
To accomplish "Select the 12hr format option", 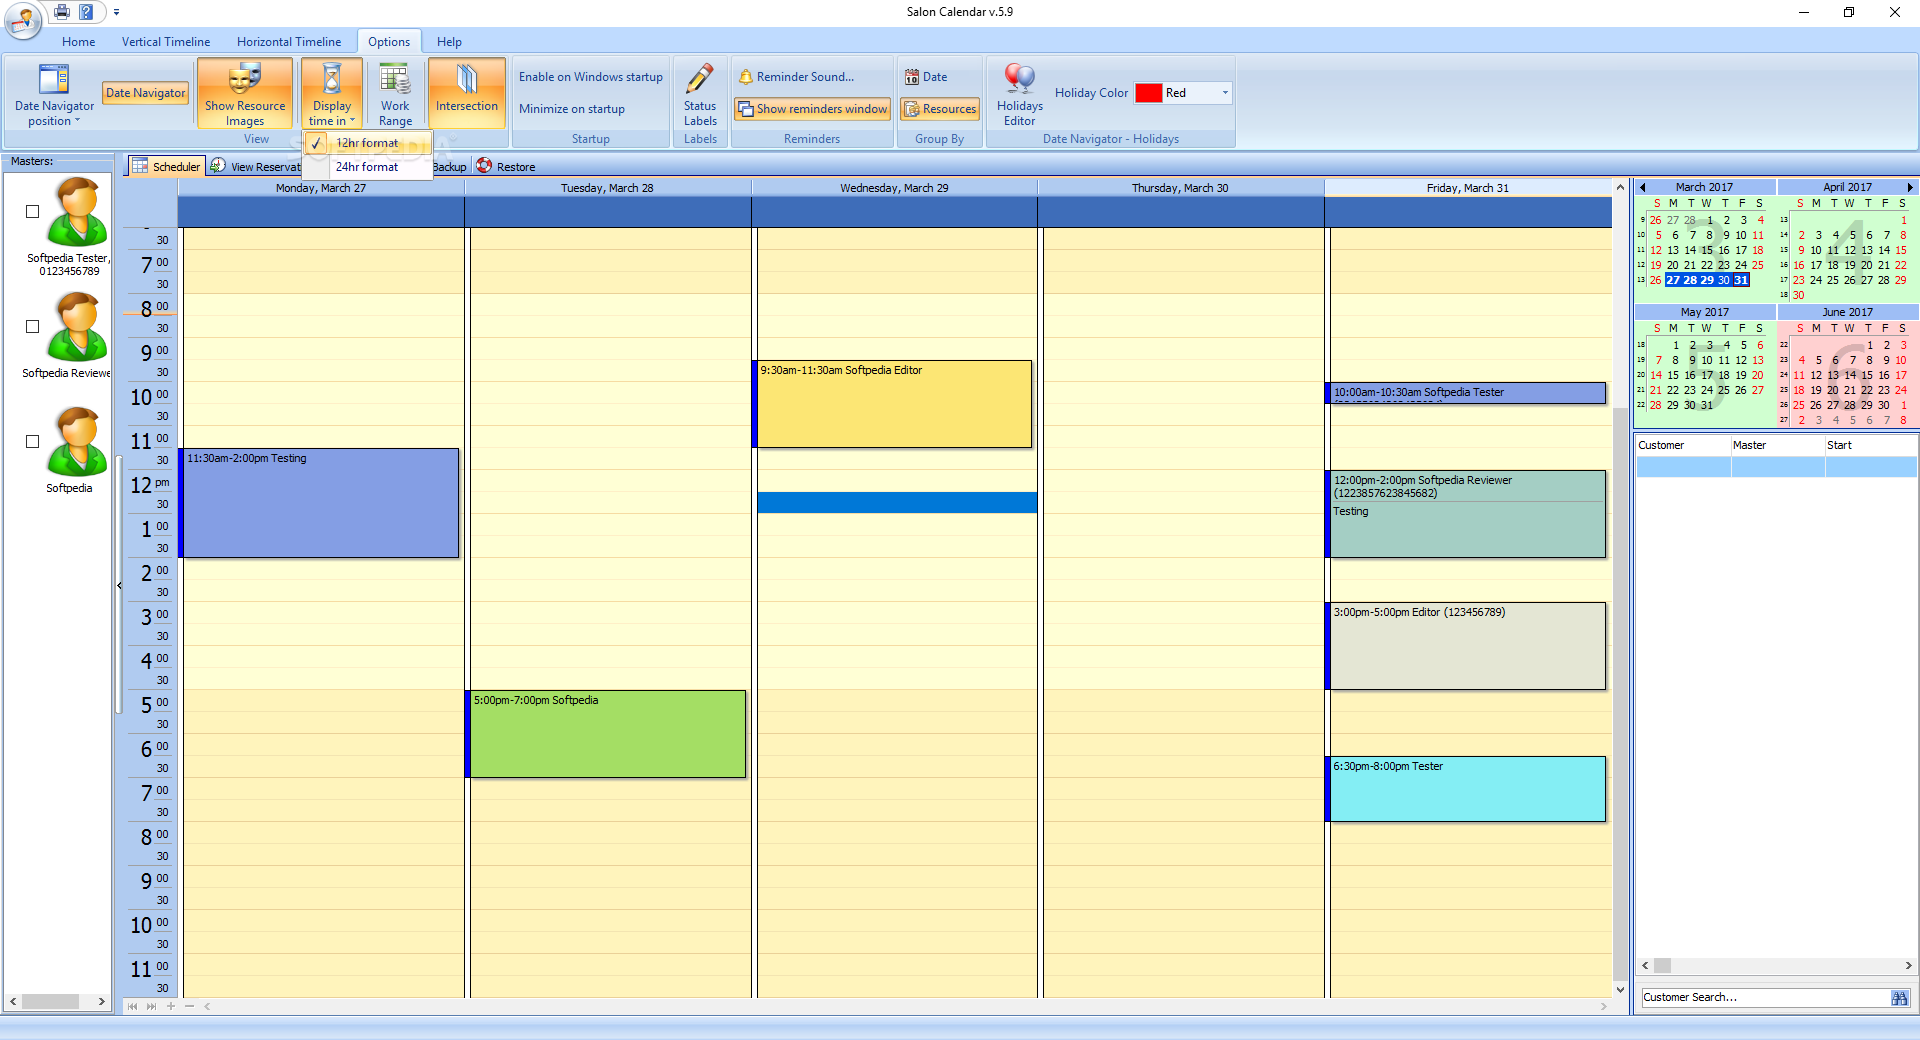I will [366, 143].
